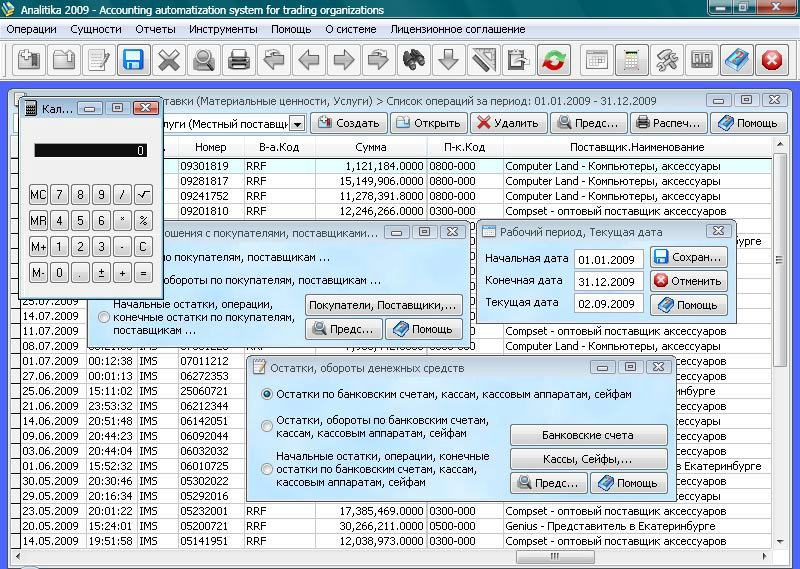
Task: Select radio for opening balances, operations by customers
Action: (x=104, y=317)
